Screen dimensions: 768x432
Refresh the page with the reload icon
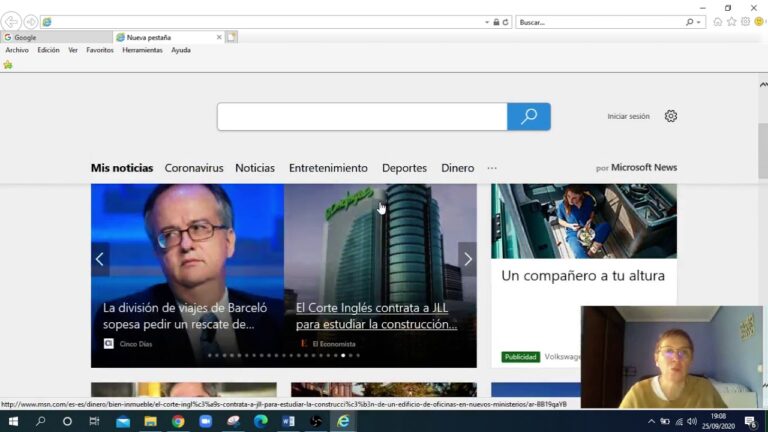point(505,22)
